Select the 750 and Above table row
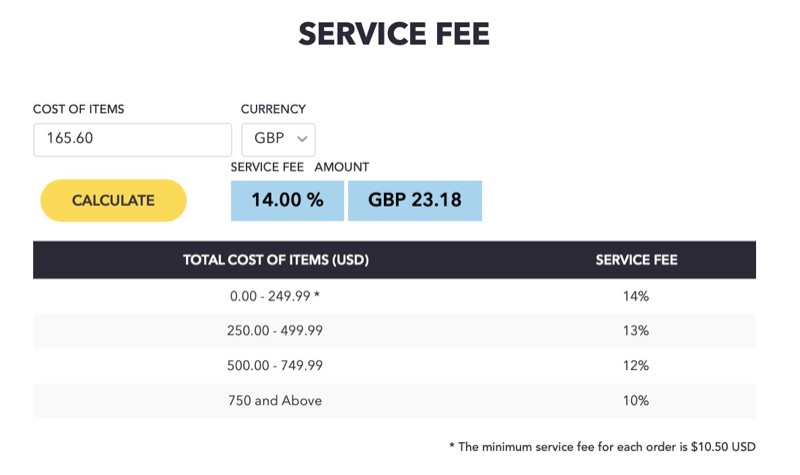Image resolution: width=800 pixels, height=475 pixels. click(x=394, y=401)
